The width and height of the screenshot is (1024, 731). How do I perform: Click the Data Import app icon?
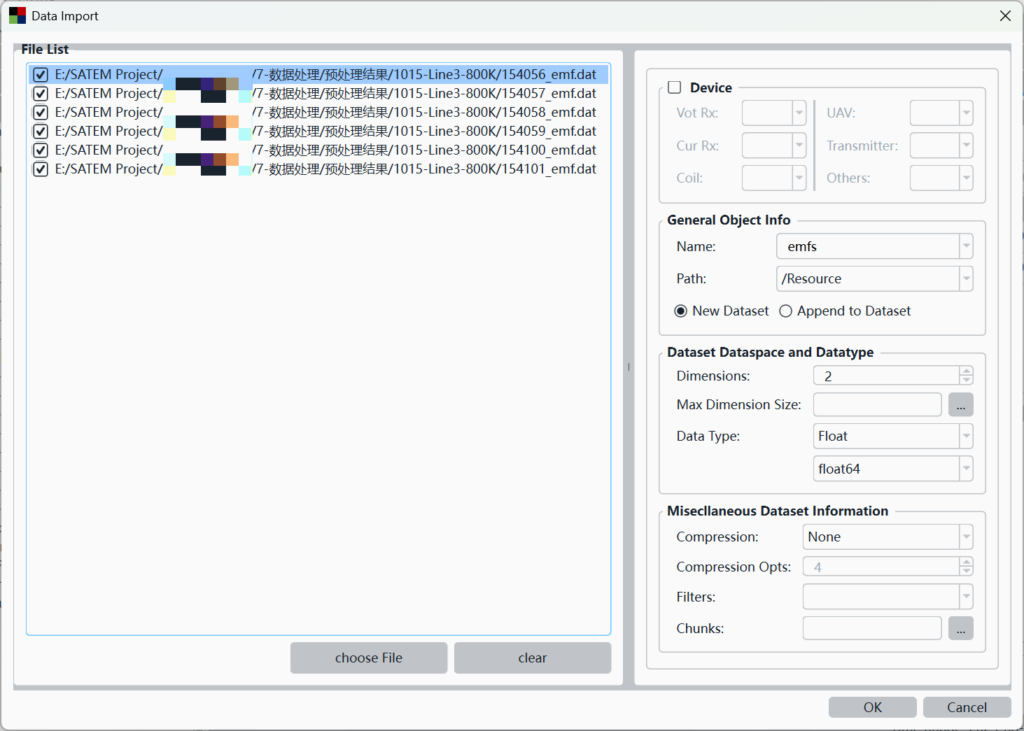[17, 16]
